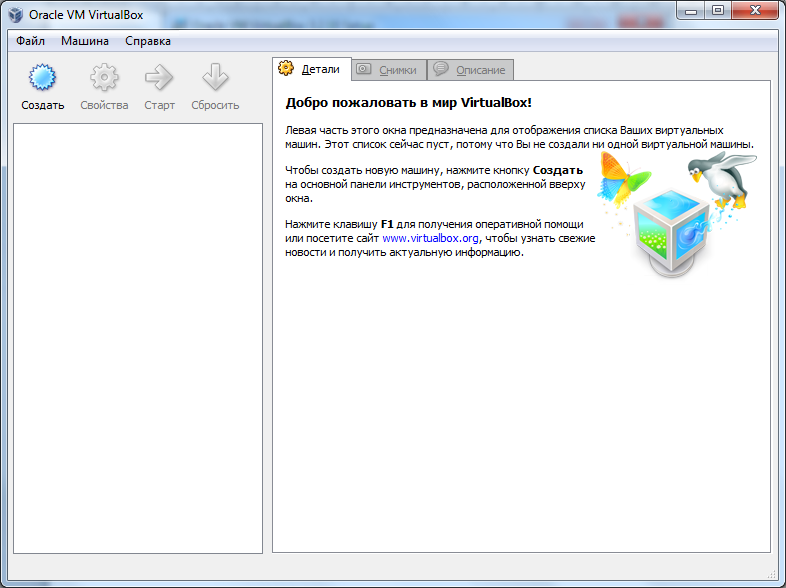Open the Справка menu

coord(148,41)
